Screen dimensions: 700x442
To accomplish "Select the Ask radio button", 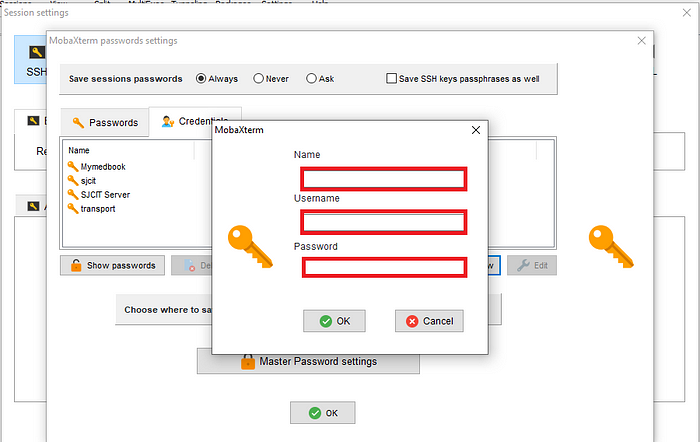I will (311, 79).
